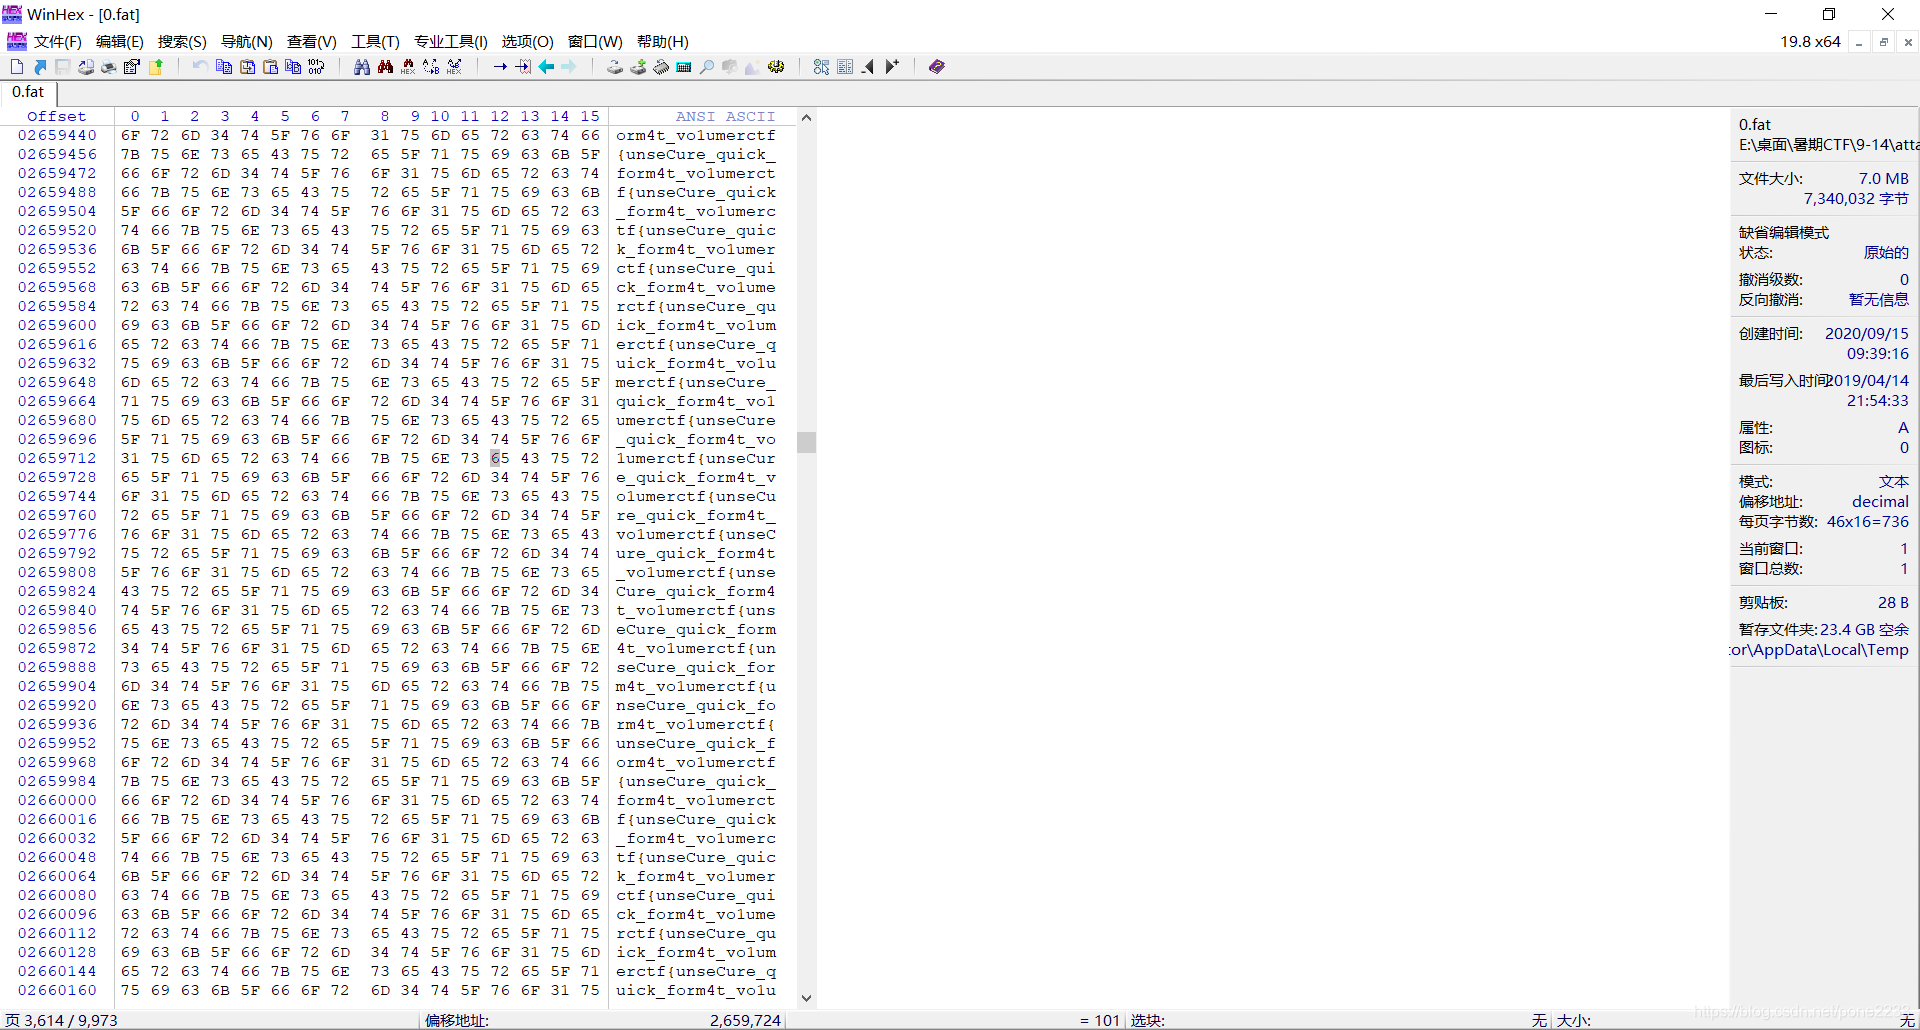Click the 选块: status bar field

(1148, 1020)
